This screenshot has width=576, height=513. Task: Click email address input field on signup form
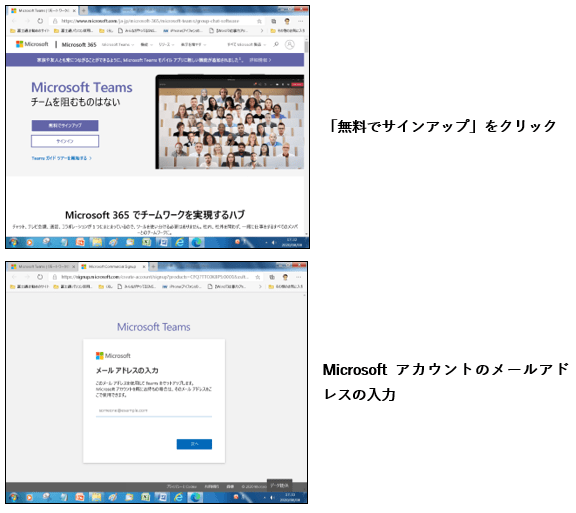point(154,411)
